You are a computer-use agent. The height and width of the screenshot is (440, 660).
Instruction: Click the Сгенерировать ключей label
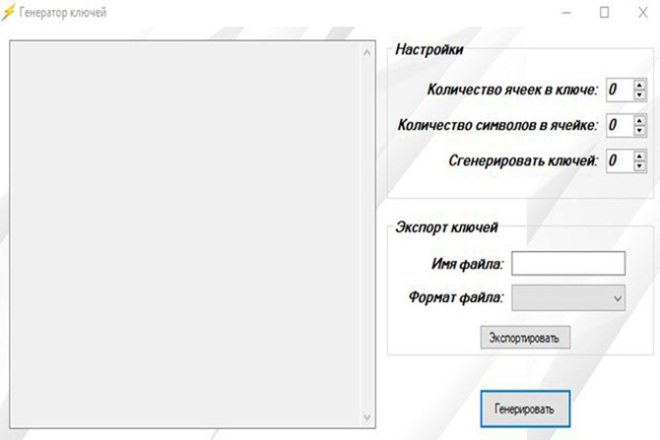523,160
